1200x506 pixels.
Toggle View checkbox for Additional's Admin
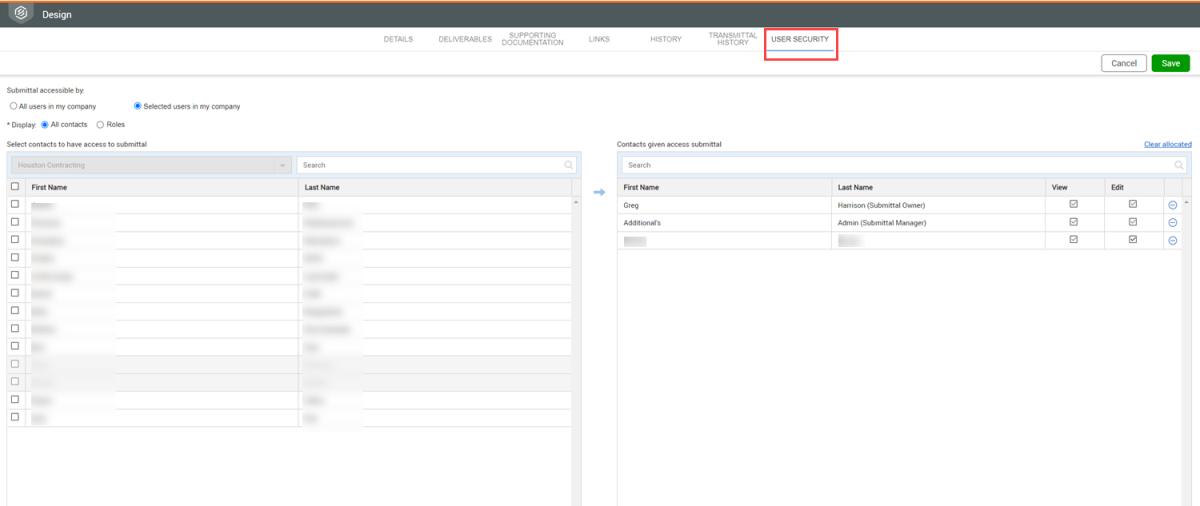[x=1073, y=222]
